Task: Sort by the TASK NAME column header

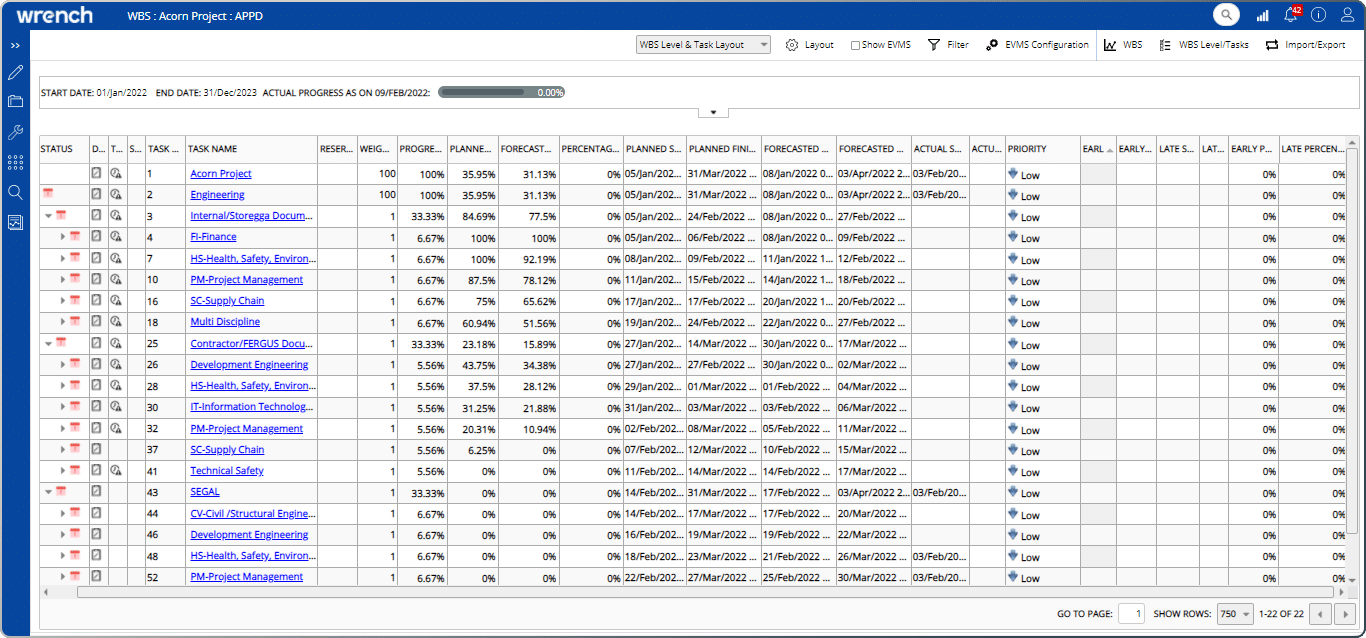Action: coord(251,149)
